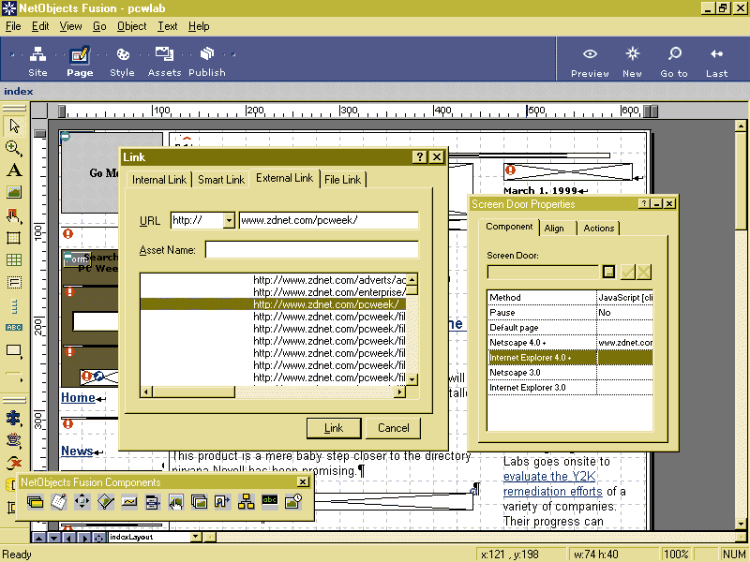Click the first Components toolbar icon
Image resolution: width=750 pixels, height=562 pixels.
35,502
